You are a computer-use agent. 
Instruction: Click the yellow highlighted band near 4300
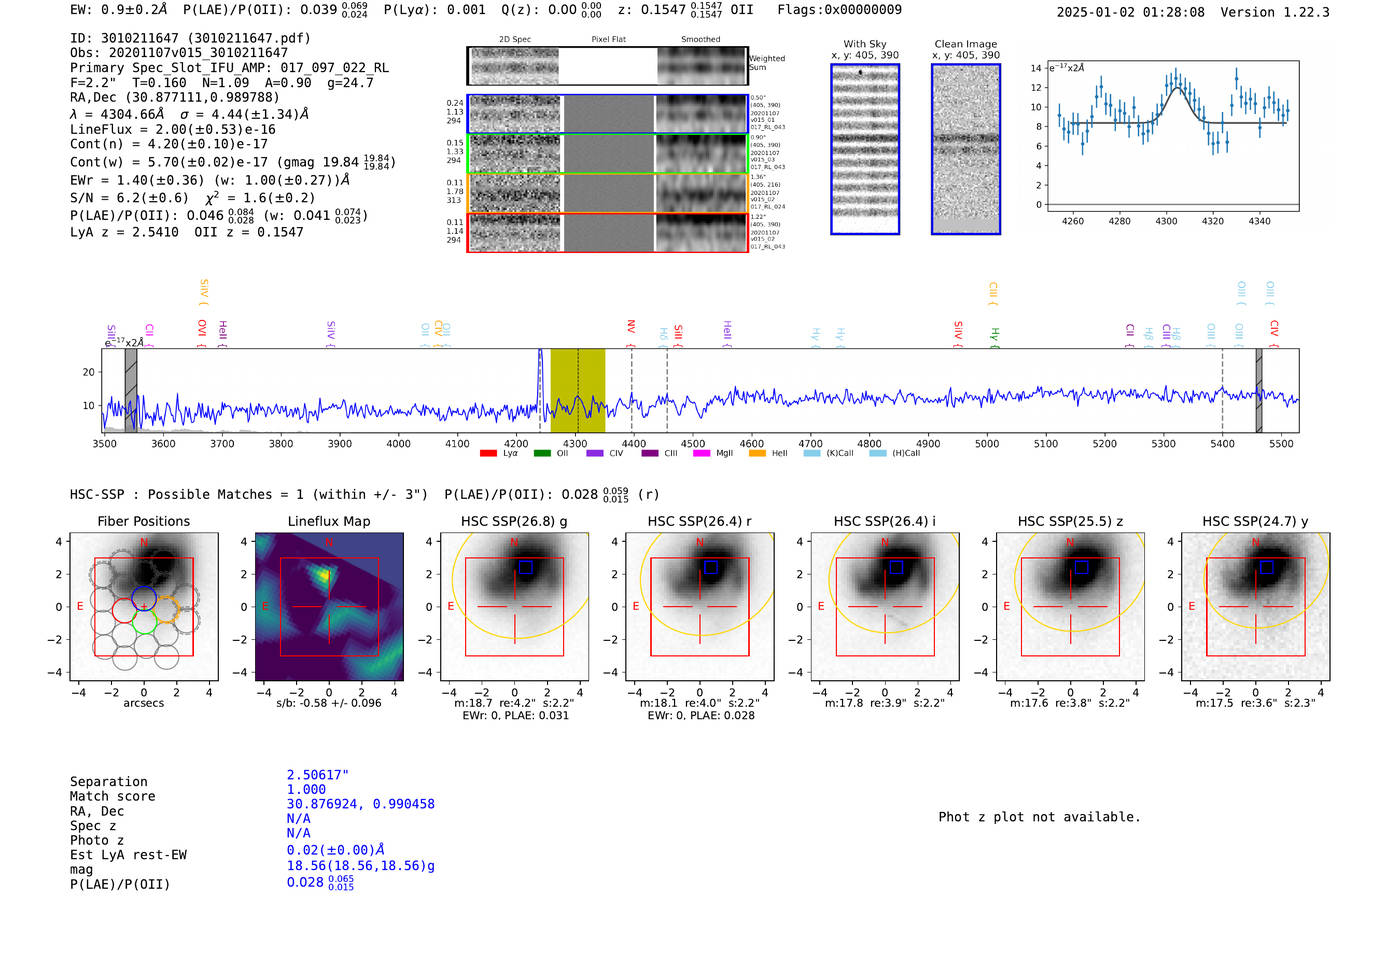coord(578,390)
